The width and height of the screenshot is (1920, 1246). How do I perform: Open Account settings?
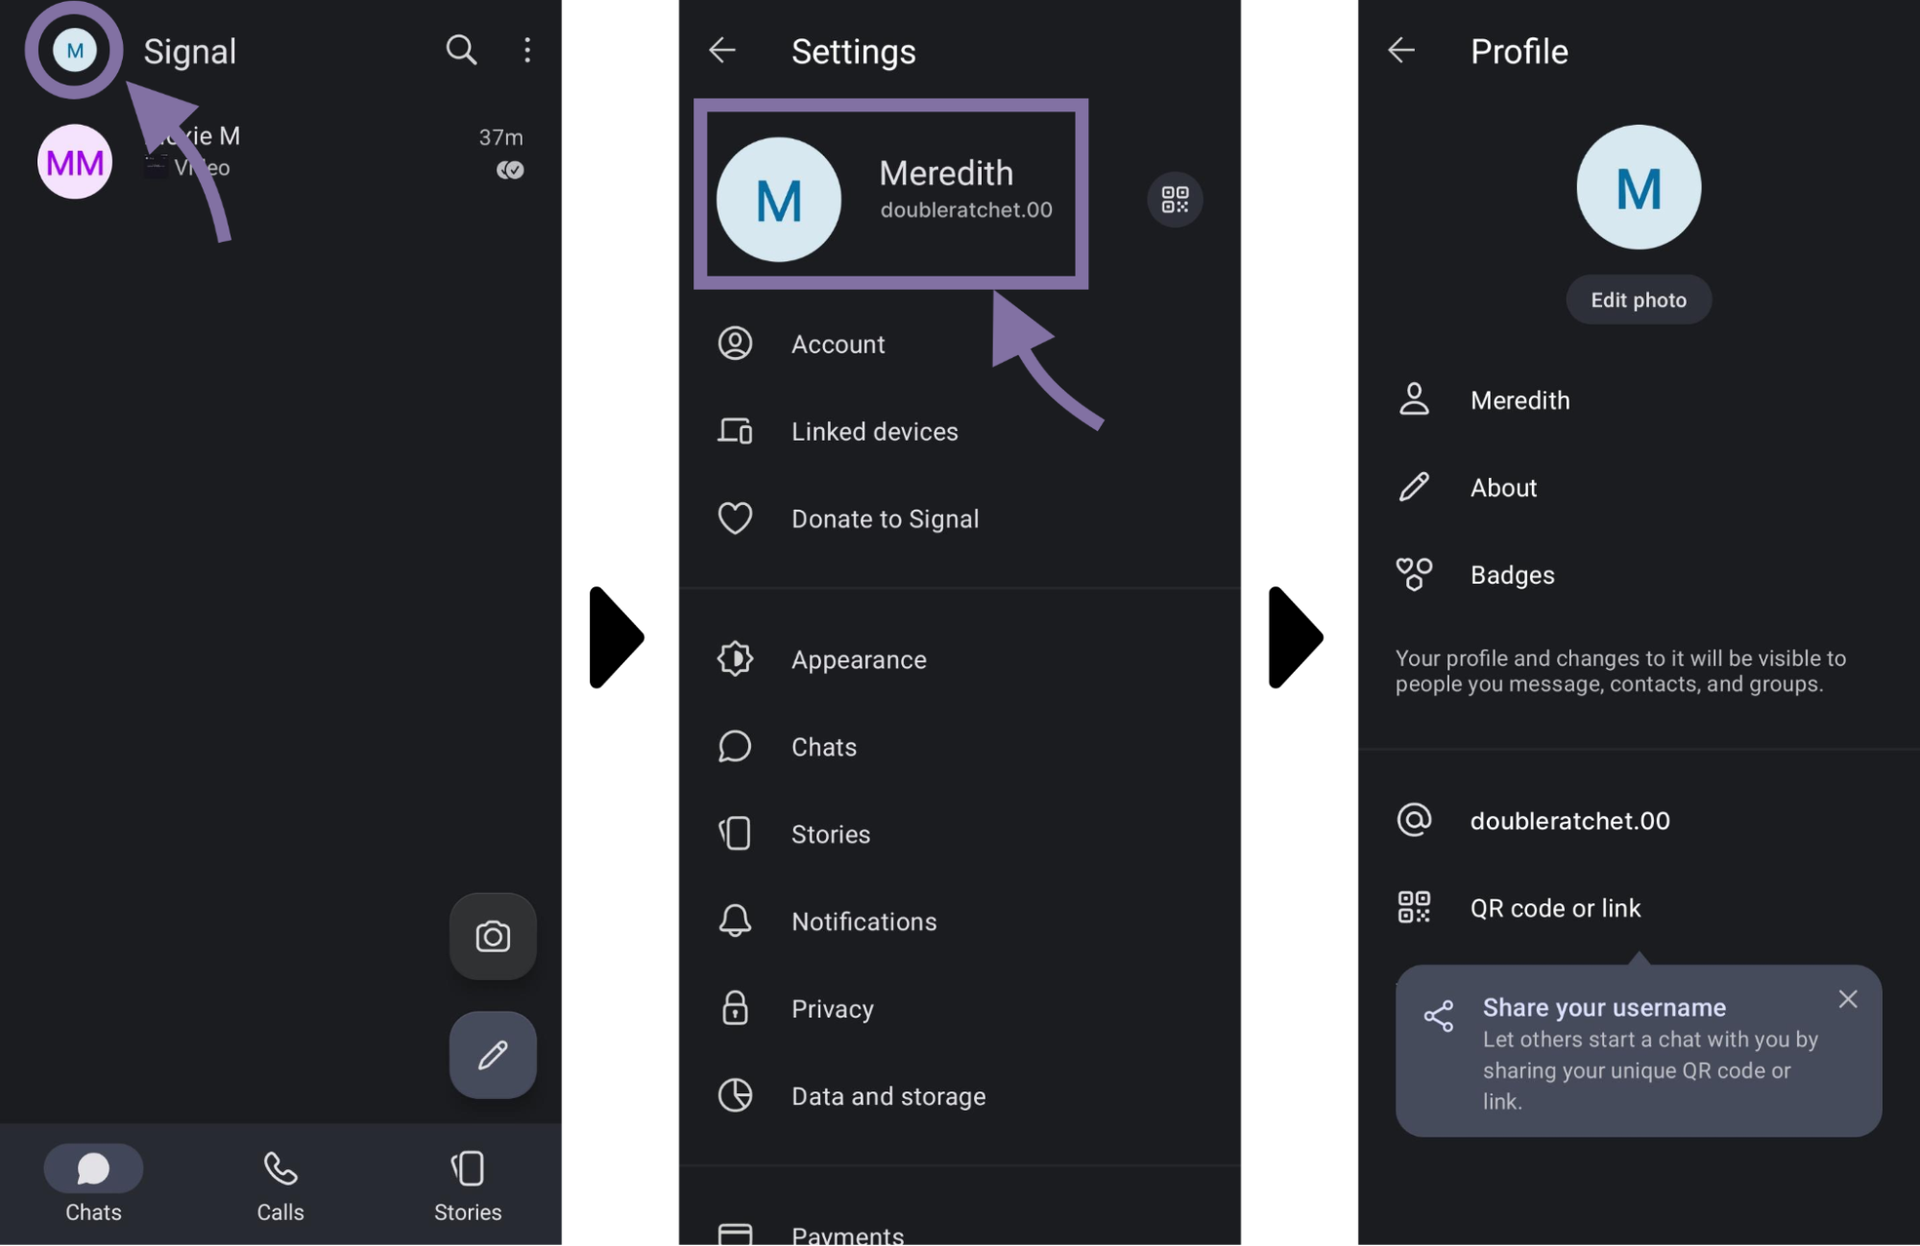(x=960, y=344)
